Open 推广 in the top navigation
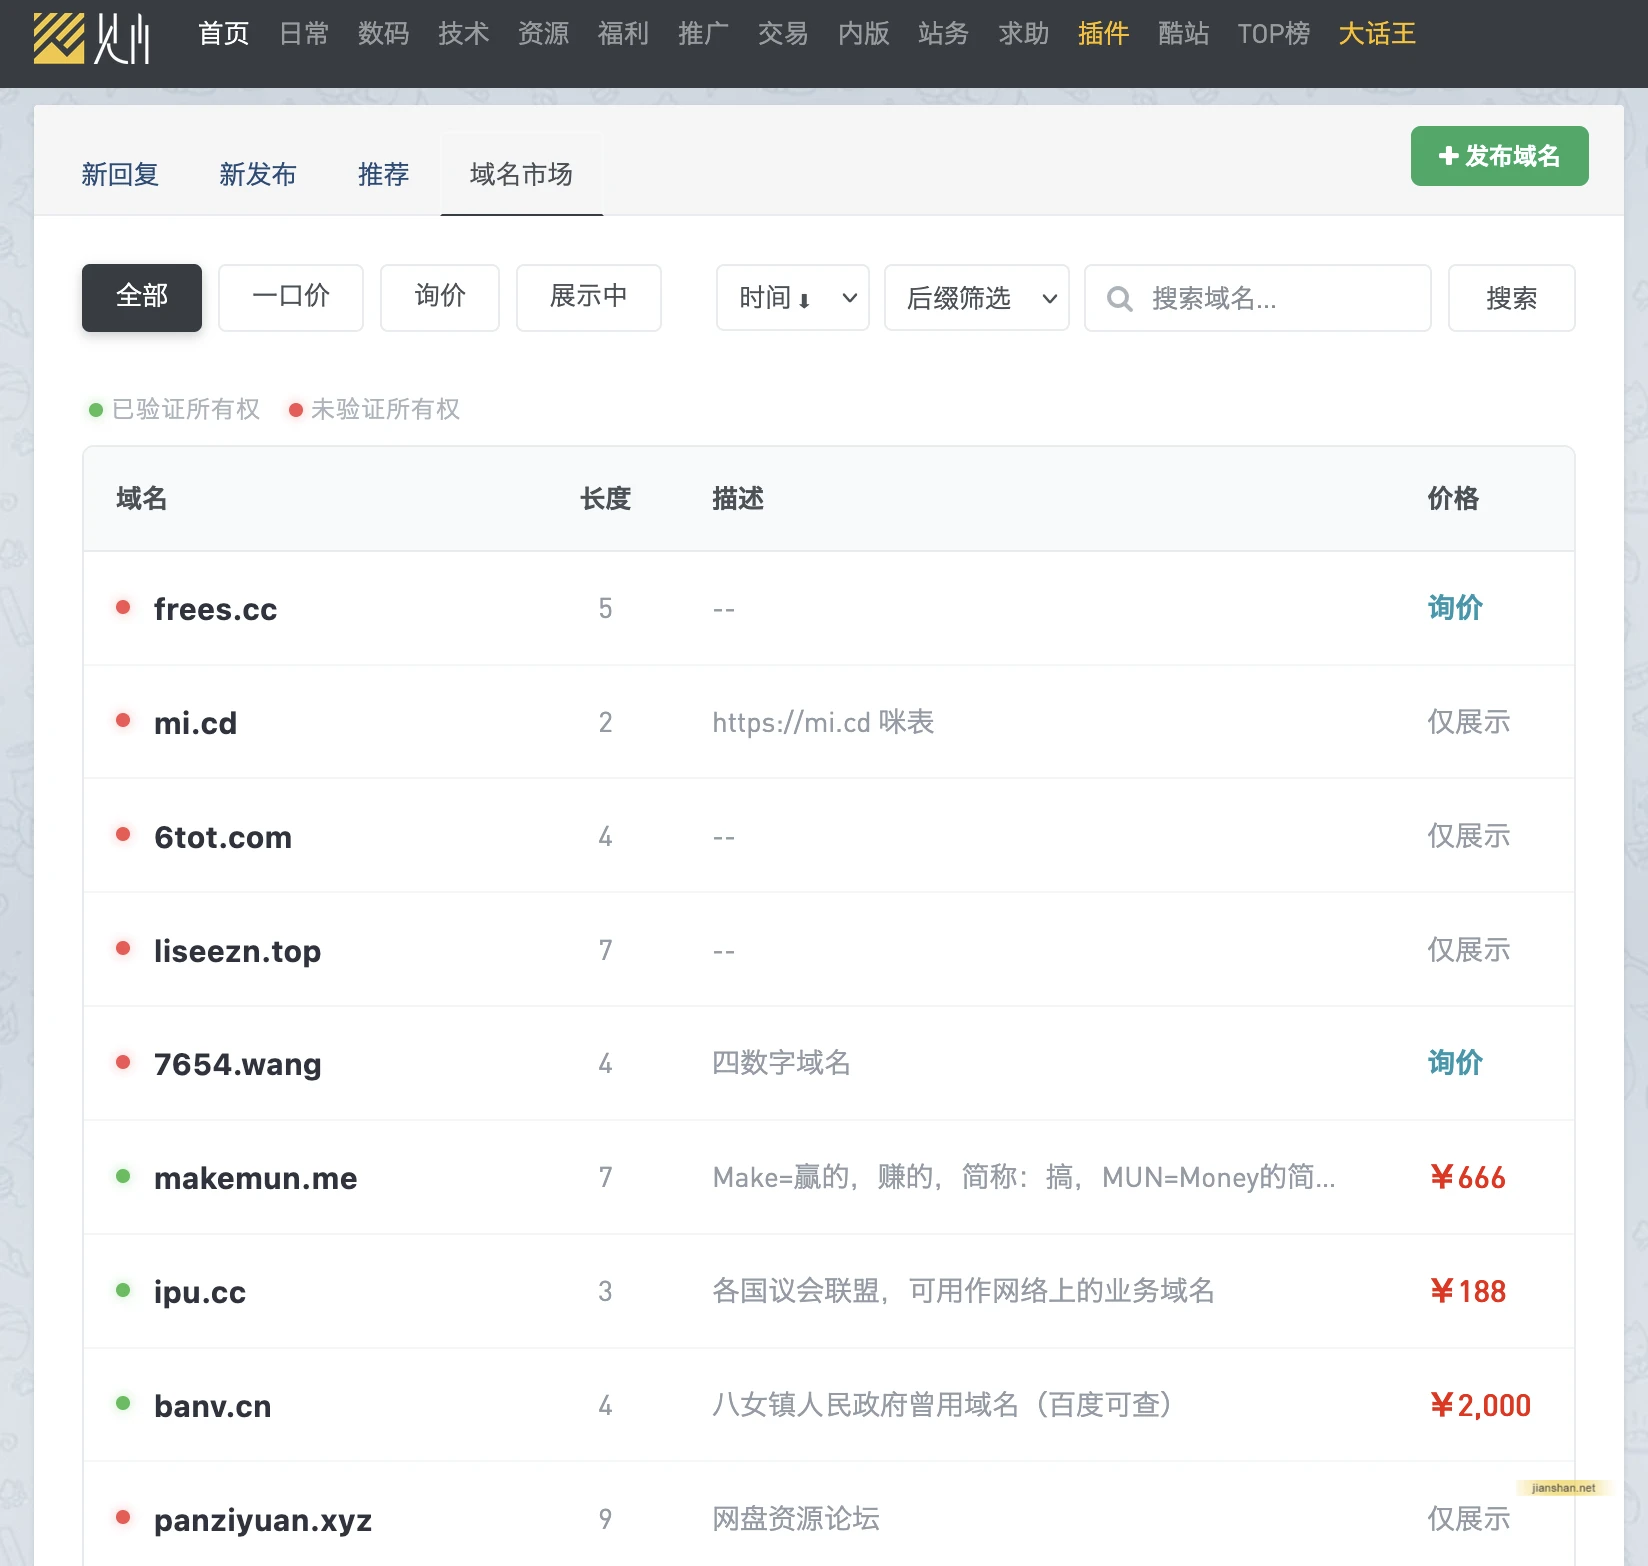Viewport: 1648px width, 1566px height. coord(704,34)
